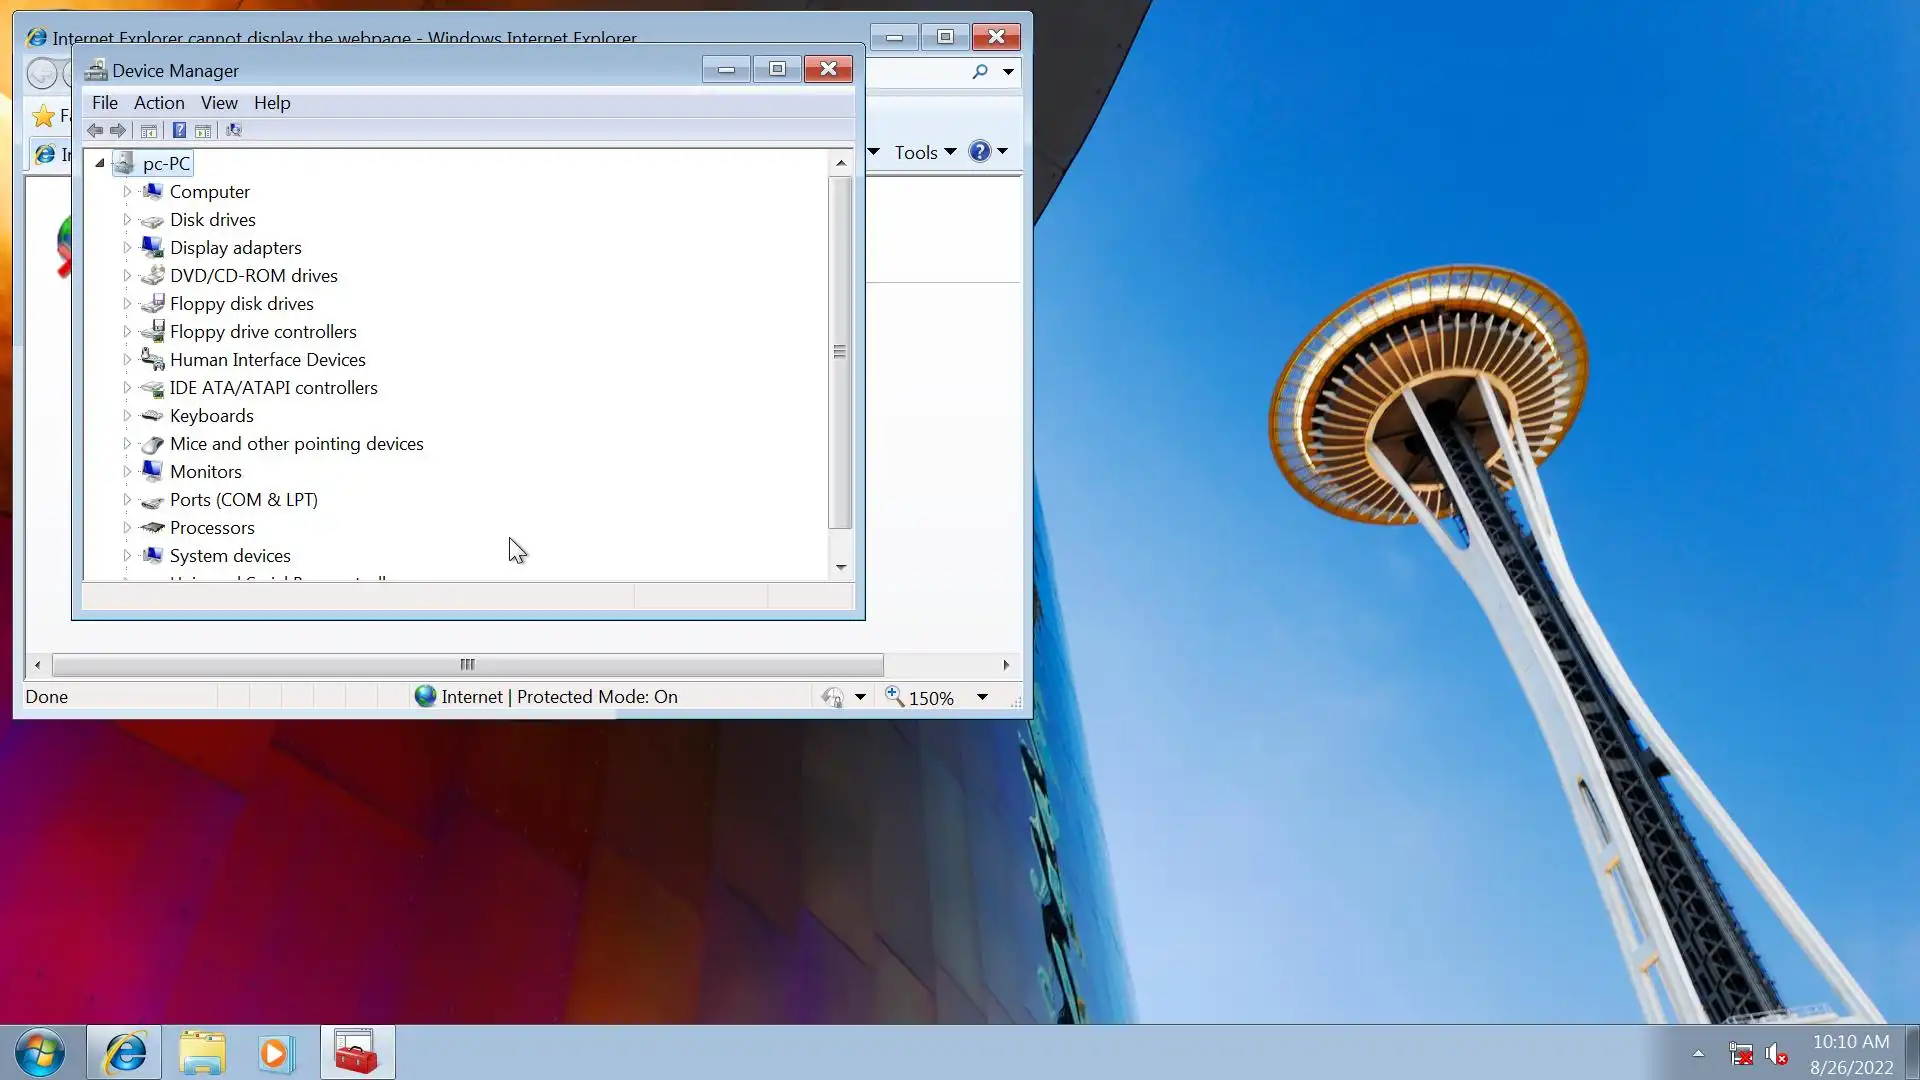Click Scan for hardware changes toolbar icon
The height and width of the screenshot is (1080, 1920).
233,130
